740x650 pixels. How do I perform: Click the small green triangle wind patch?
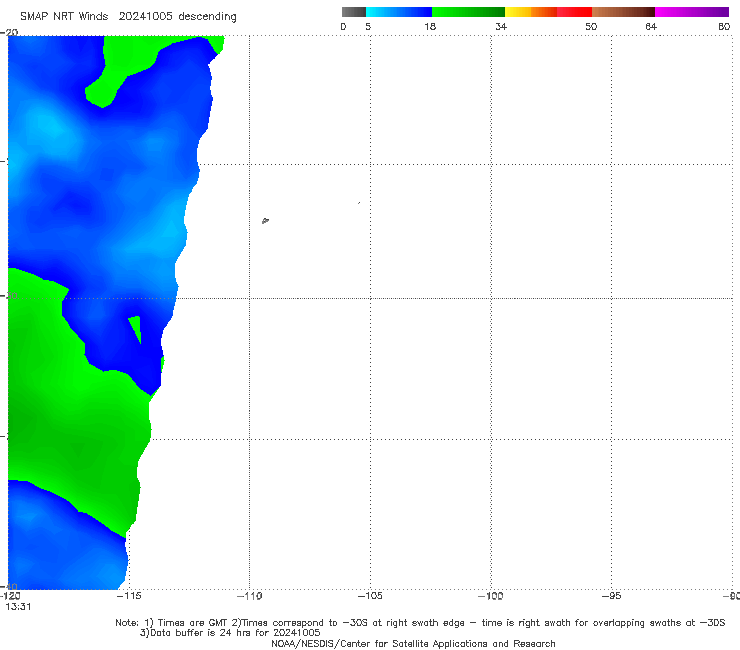pyautogui.click(x=135, y=329)
